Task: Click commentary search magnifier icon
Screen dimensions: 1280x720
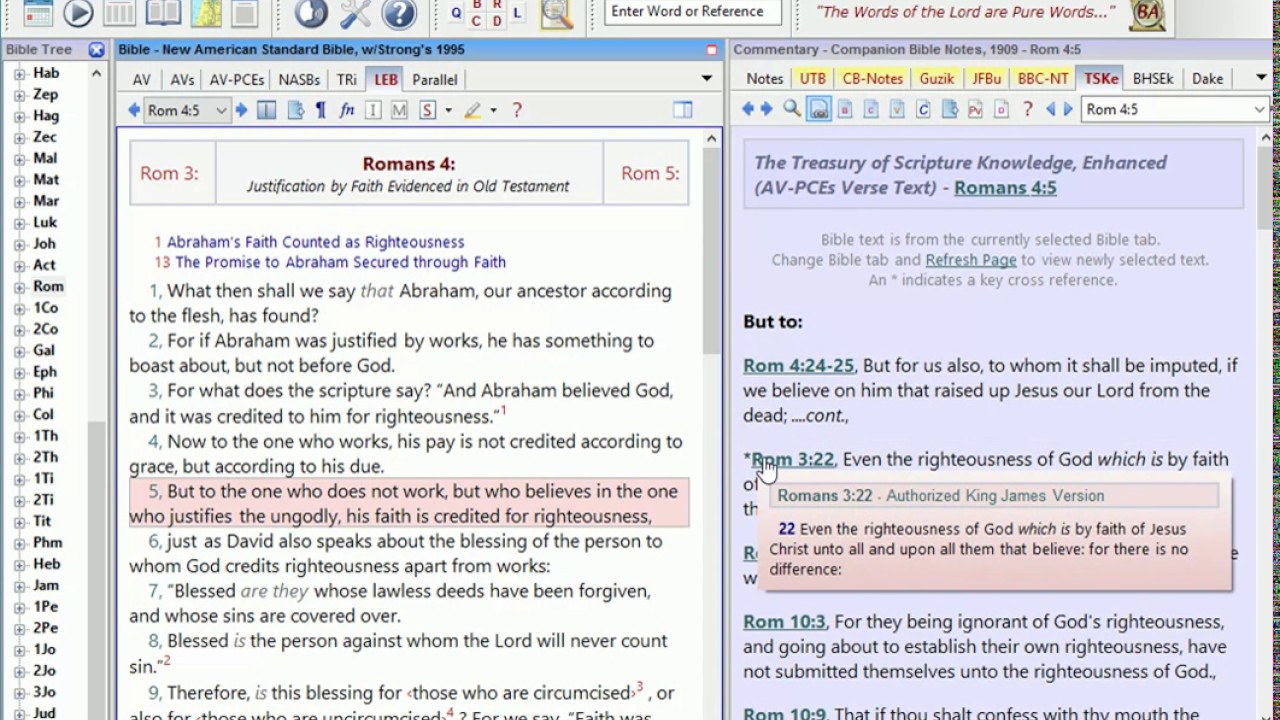Action: tap(792, 110)
